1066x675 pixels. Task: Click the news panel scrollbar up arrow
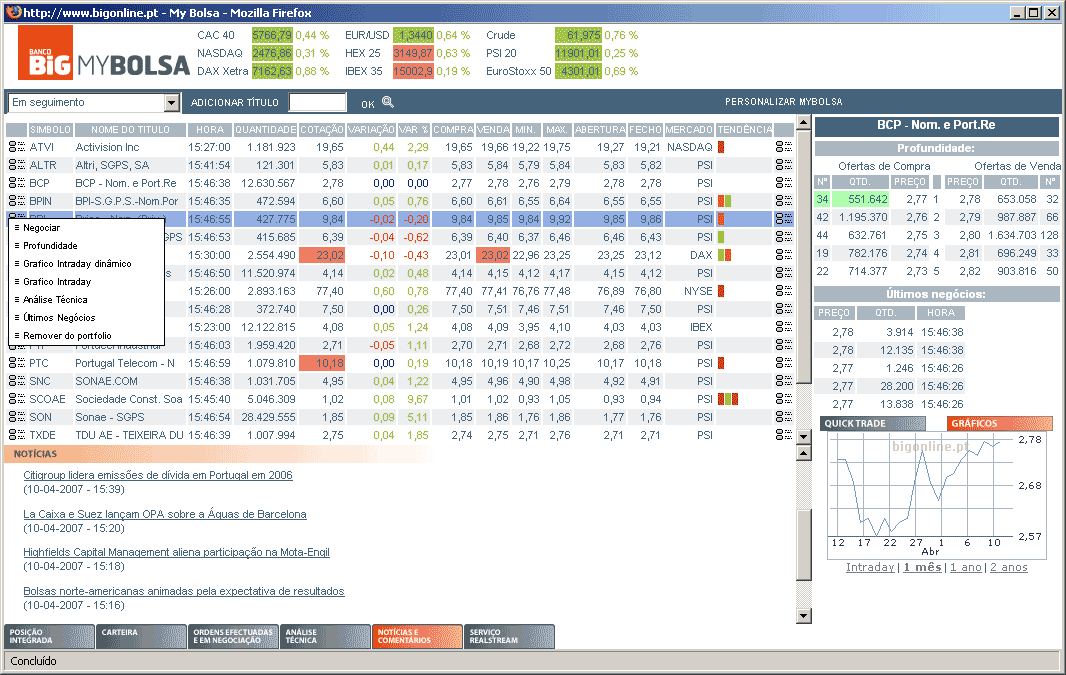[804, 453]
